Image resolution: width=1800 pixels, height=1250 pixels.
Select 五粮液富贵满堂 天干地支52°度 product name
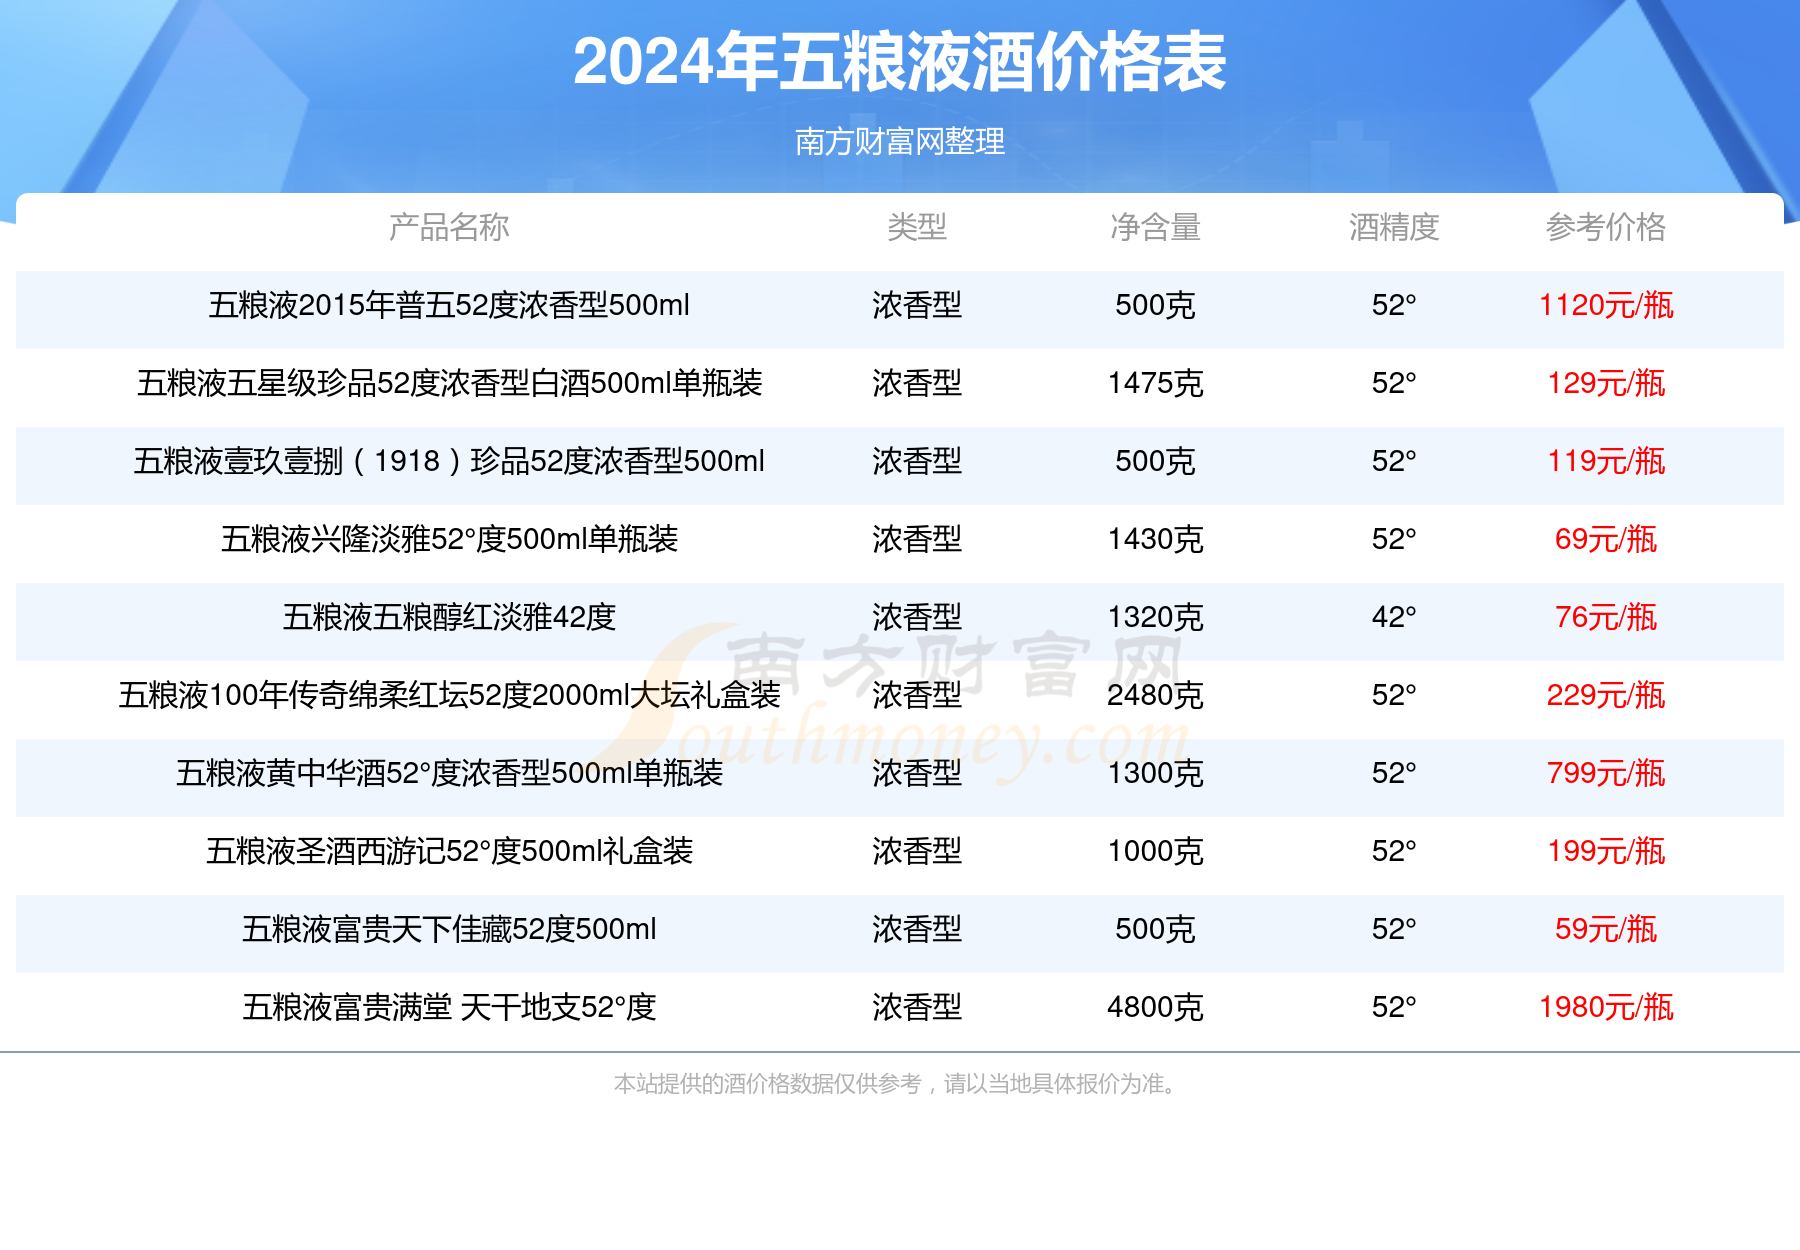(x=449, y=1007)
